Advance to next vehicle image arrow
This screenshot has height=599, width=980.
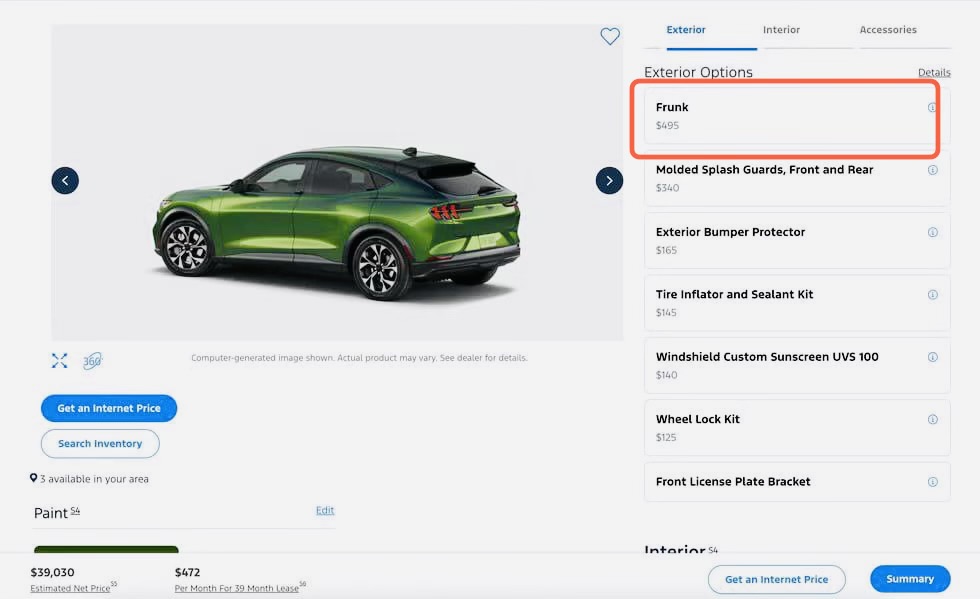(x=609, y=181)
